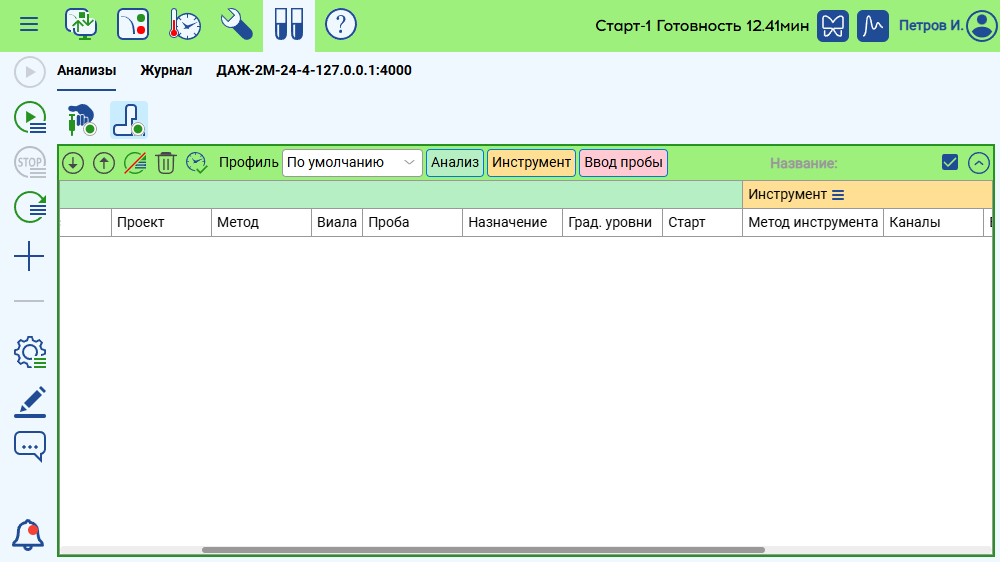Open the notifications bell icon
The image size is (1000, 562).
tap(29, 535)
